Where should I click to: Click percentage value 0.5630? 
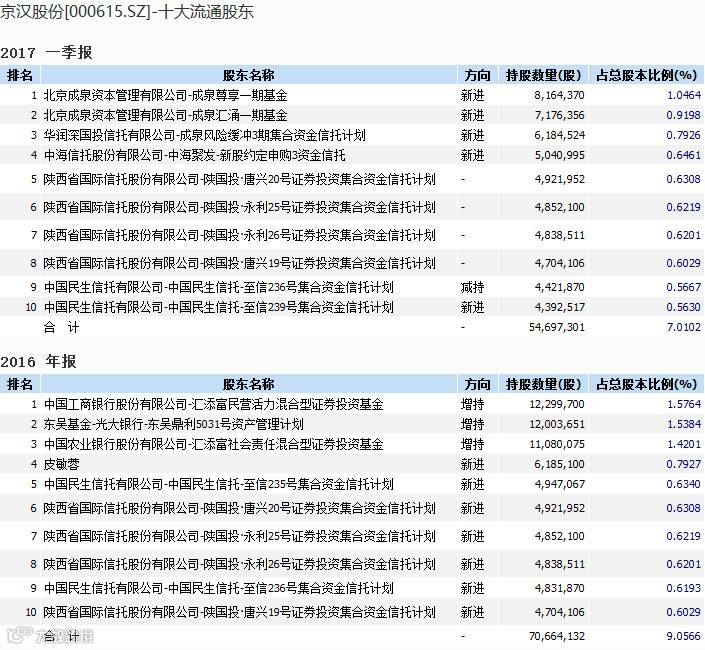tap(683, 307)
